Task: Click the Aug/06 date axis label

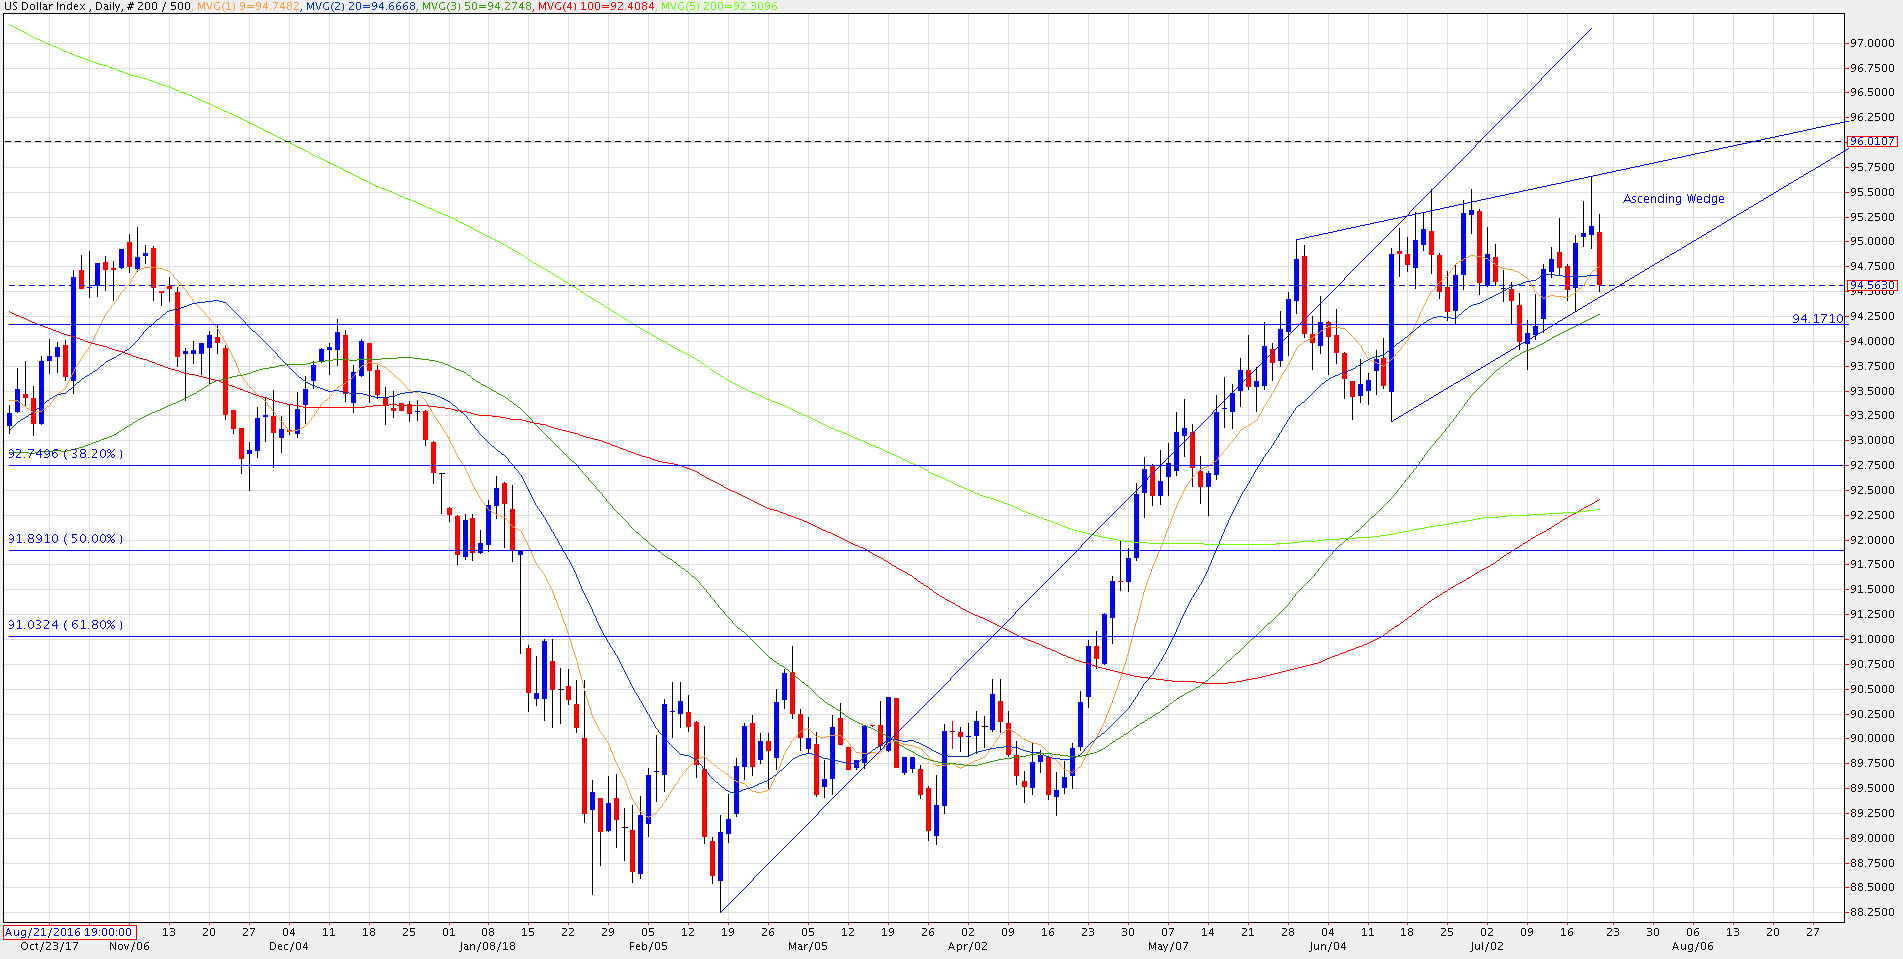Action: (x=1693, y=946)
